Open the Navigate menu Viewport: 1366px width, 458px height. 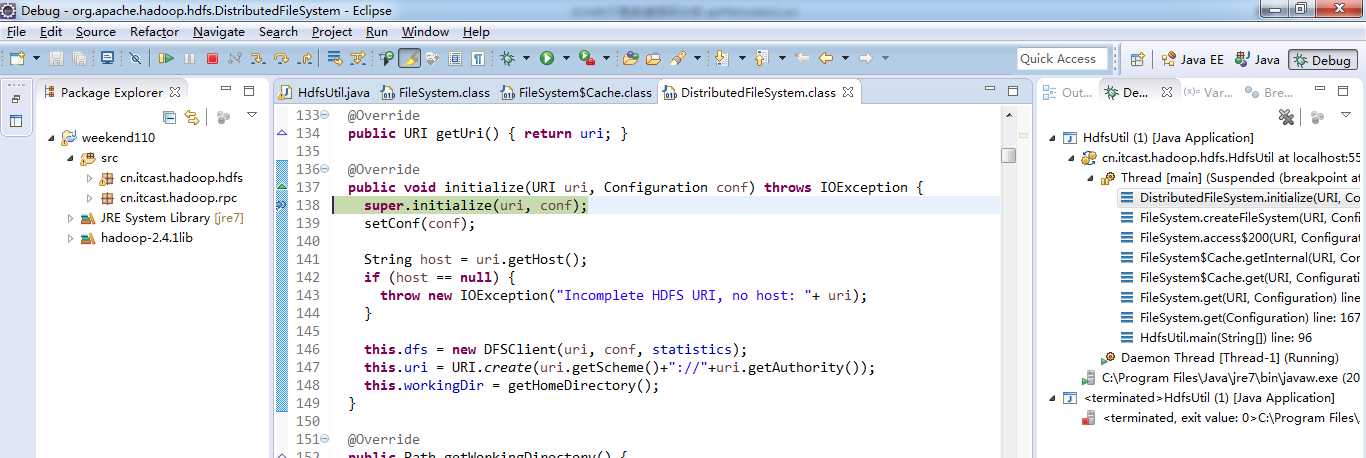pos(219,32)
